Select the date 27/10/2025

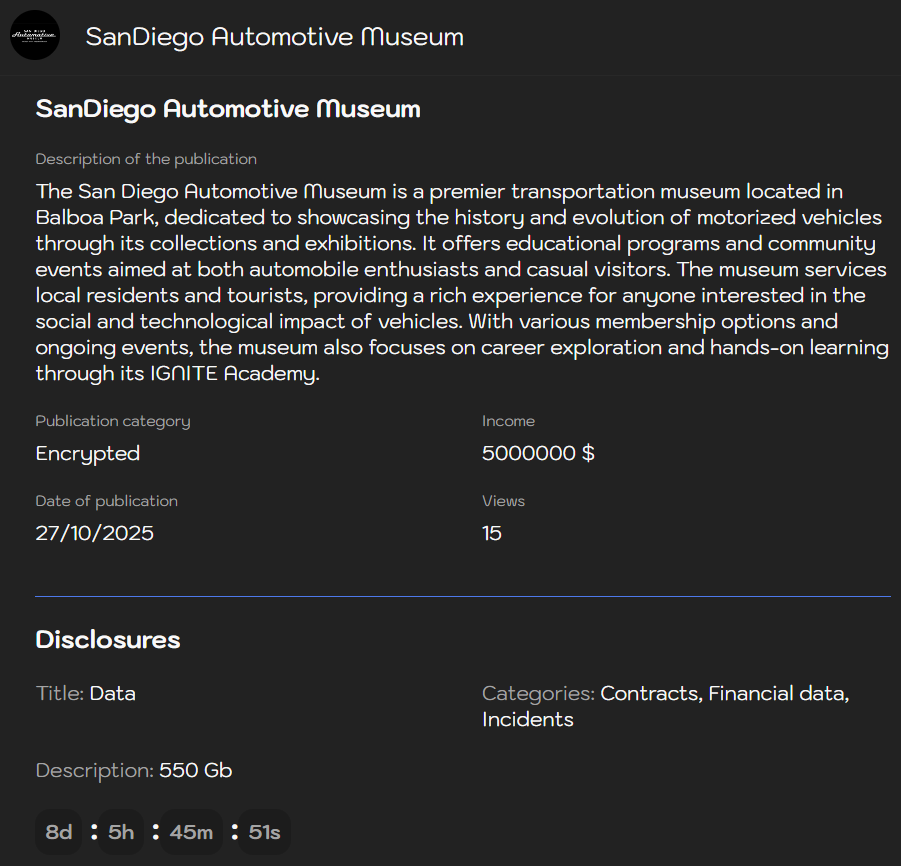pyautogui.click(x=95, y=533)
